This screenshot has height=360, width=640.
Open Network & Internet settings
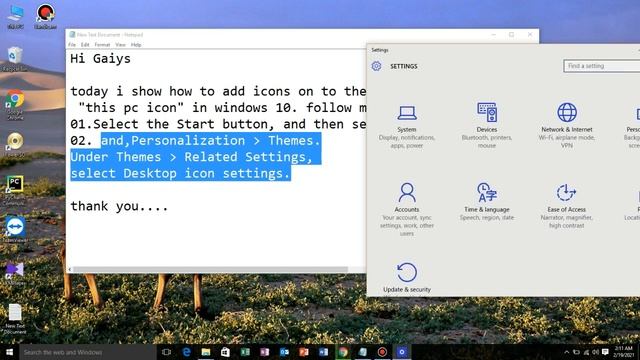pyautogui.click(x=567, y=125)
